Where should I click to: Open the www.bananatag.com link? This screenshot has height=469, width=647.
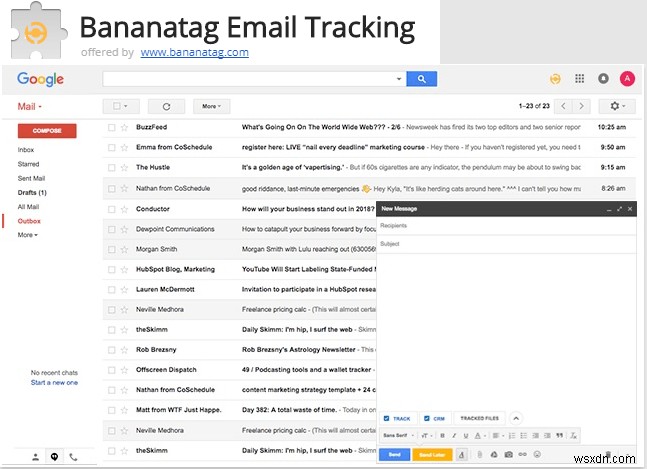[194, 52]
